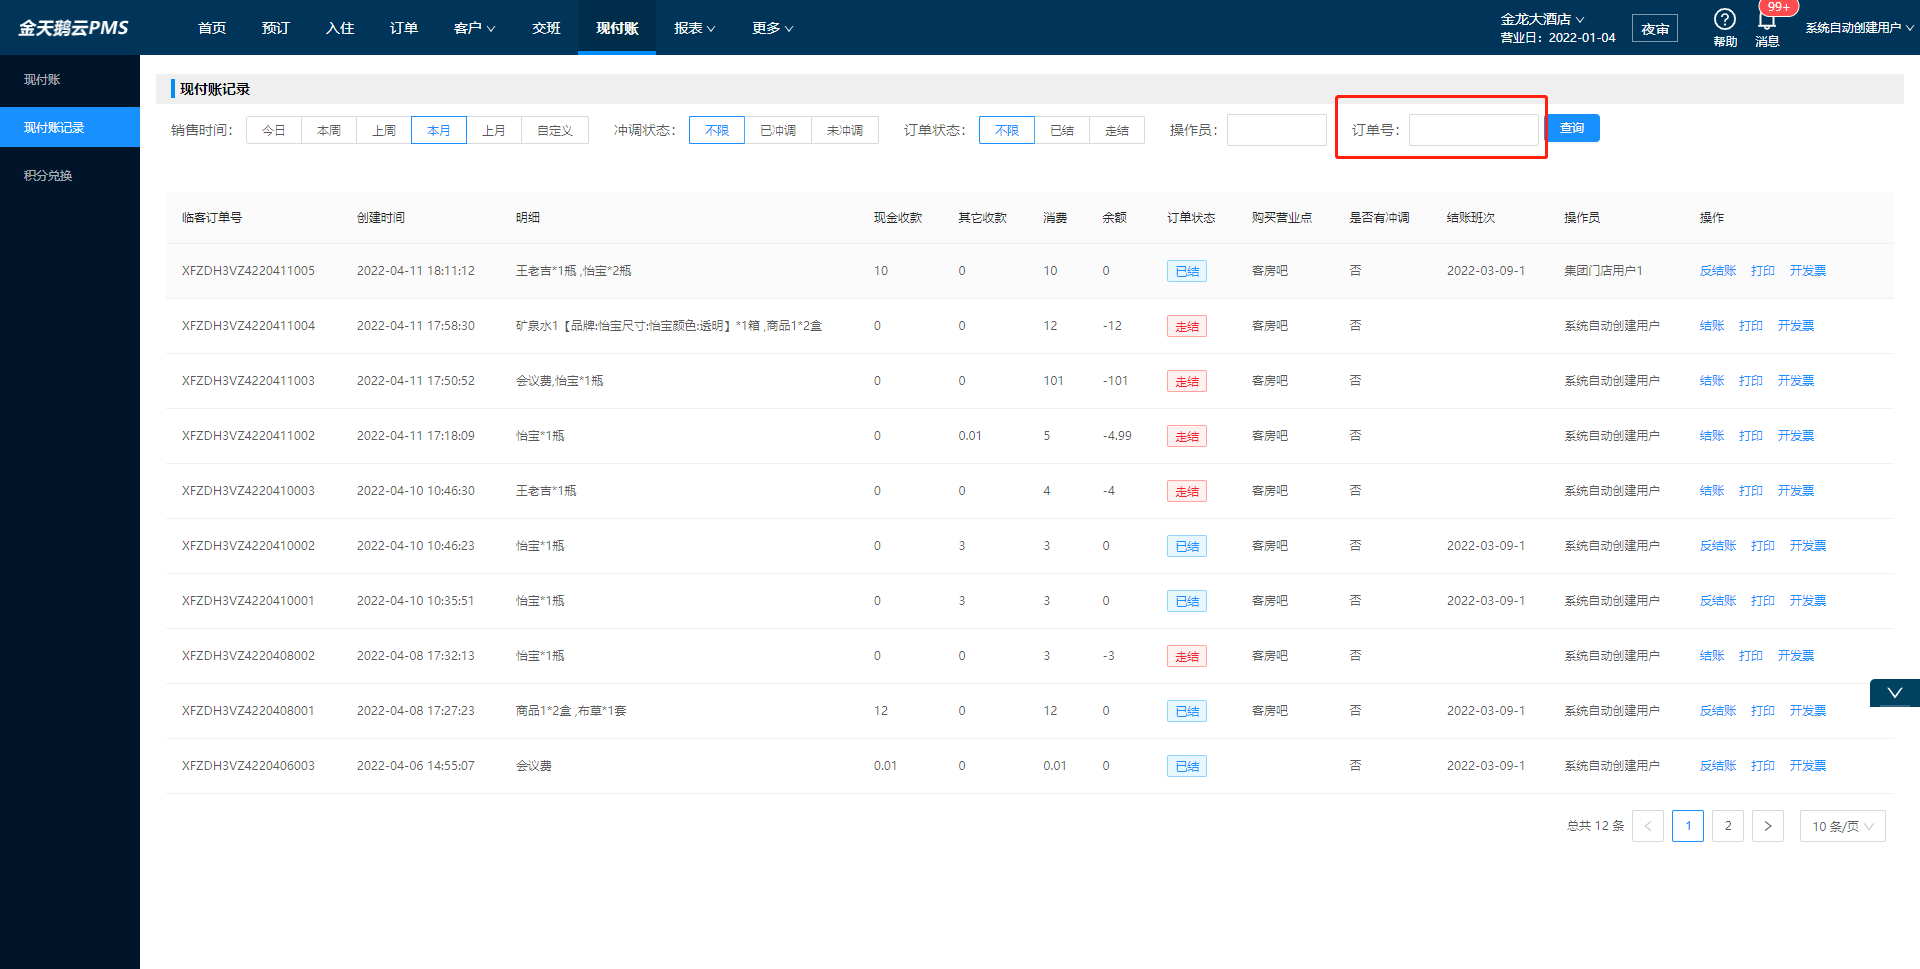Click 打印 for order XFZDH3VZ4220411003

(1751, 381)
